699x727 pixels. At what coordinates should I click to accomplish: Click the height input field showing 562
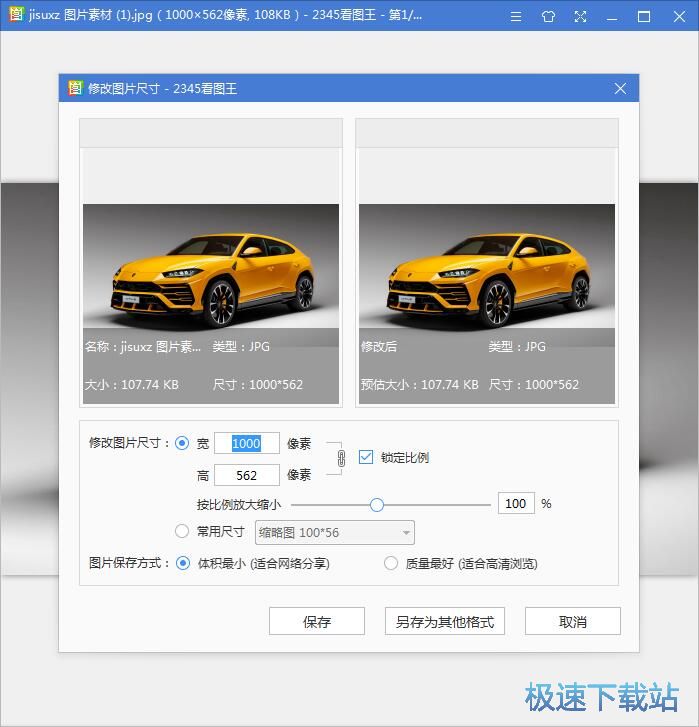point(247,475)
